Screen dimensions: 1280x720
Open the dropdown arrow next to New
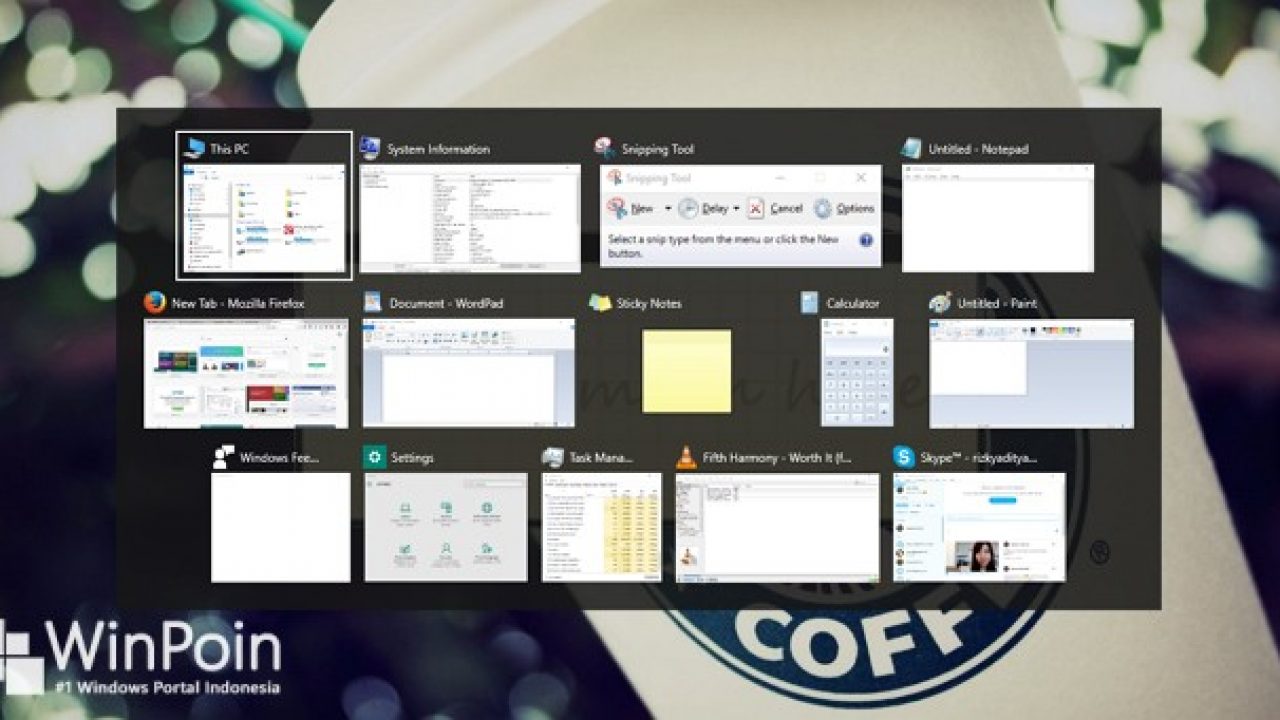point(667,209)
